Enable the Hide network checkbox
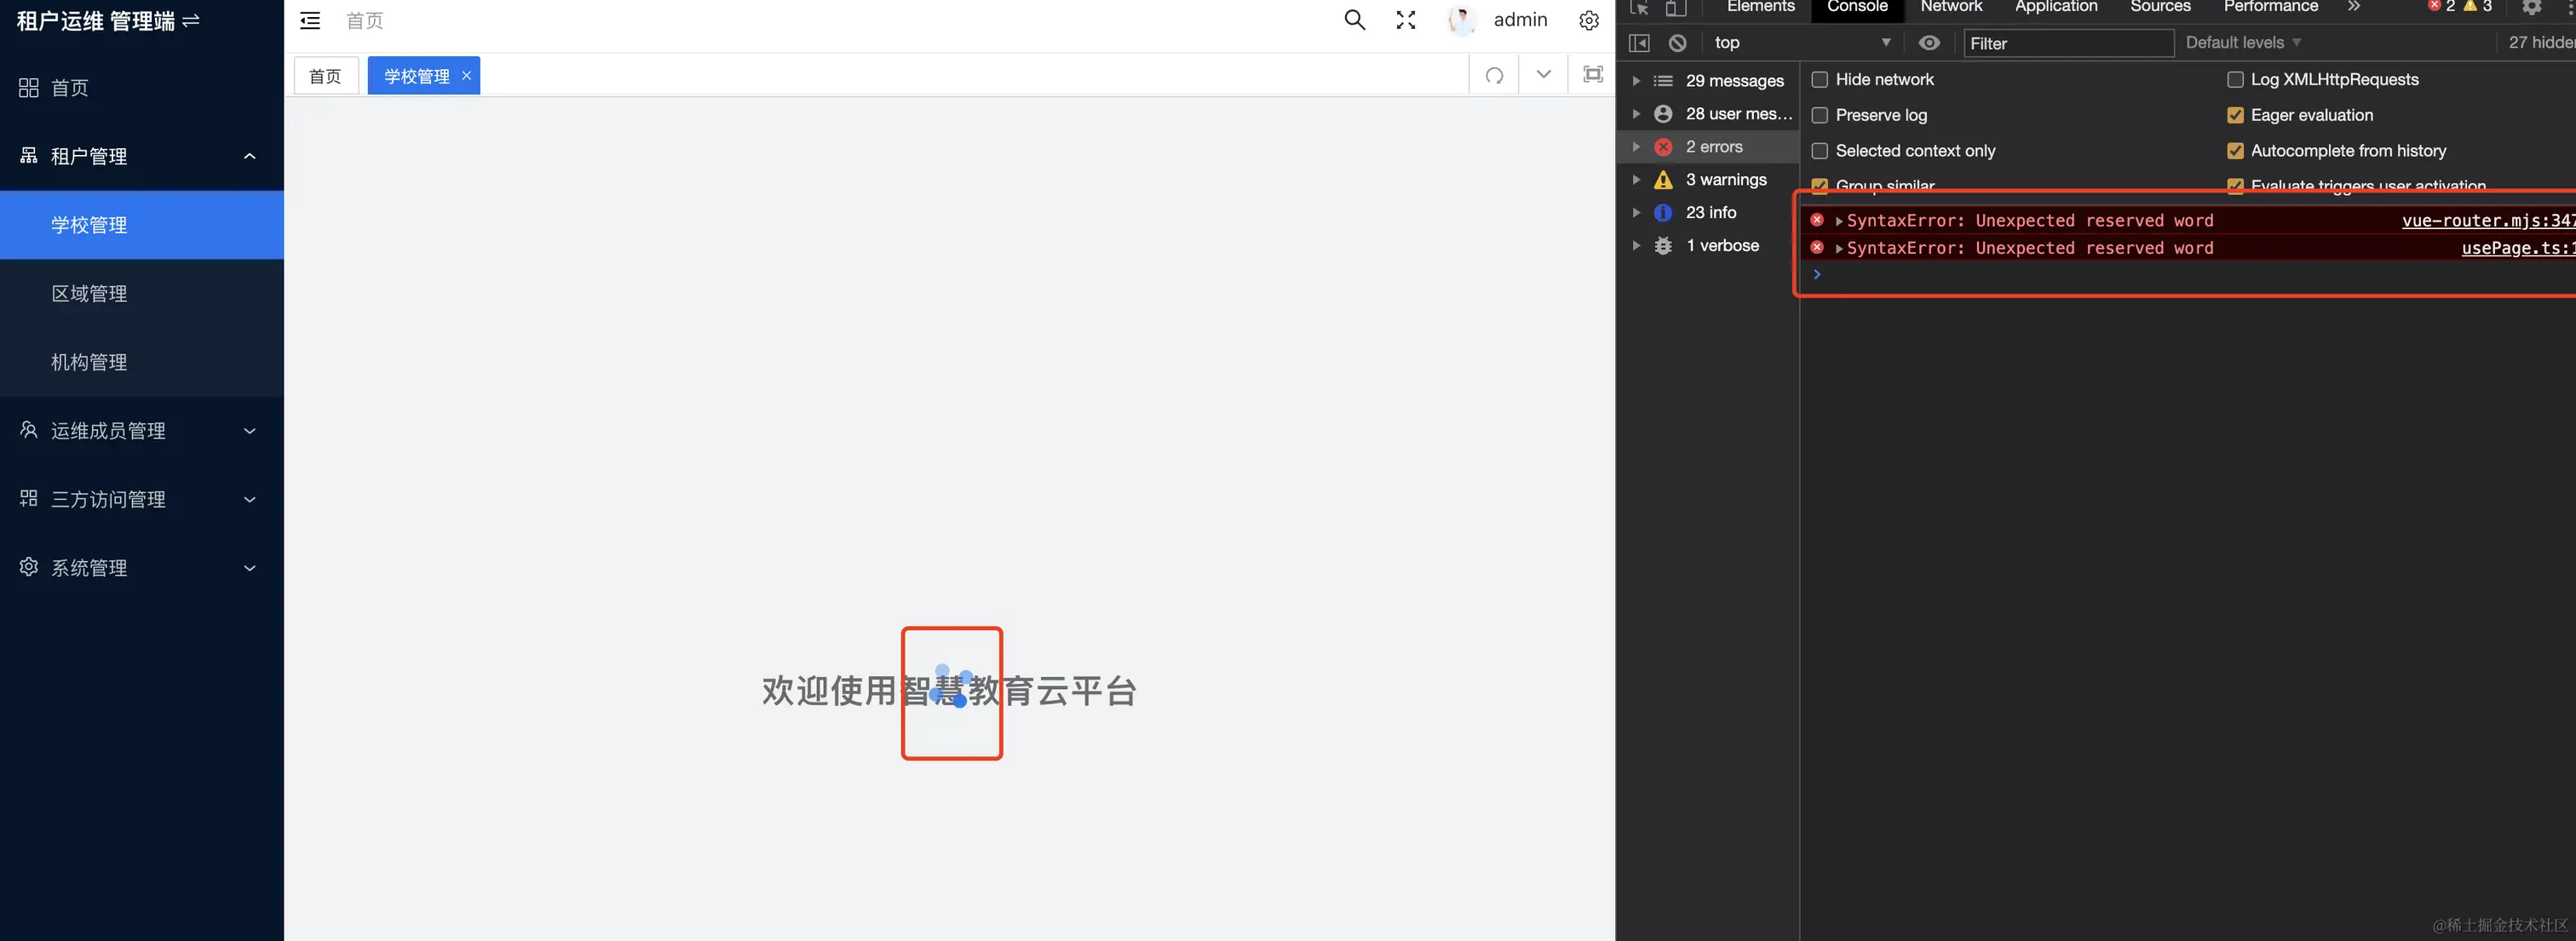 pyautogui.click(x=1820, y=80)
